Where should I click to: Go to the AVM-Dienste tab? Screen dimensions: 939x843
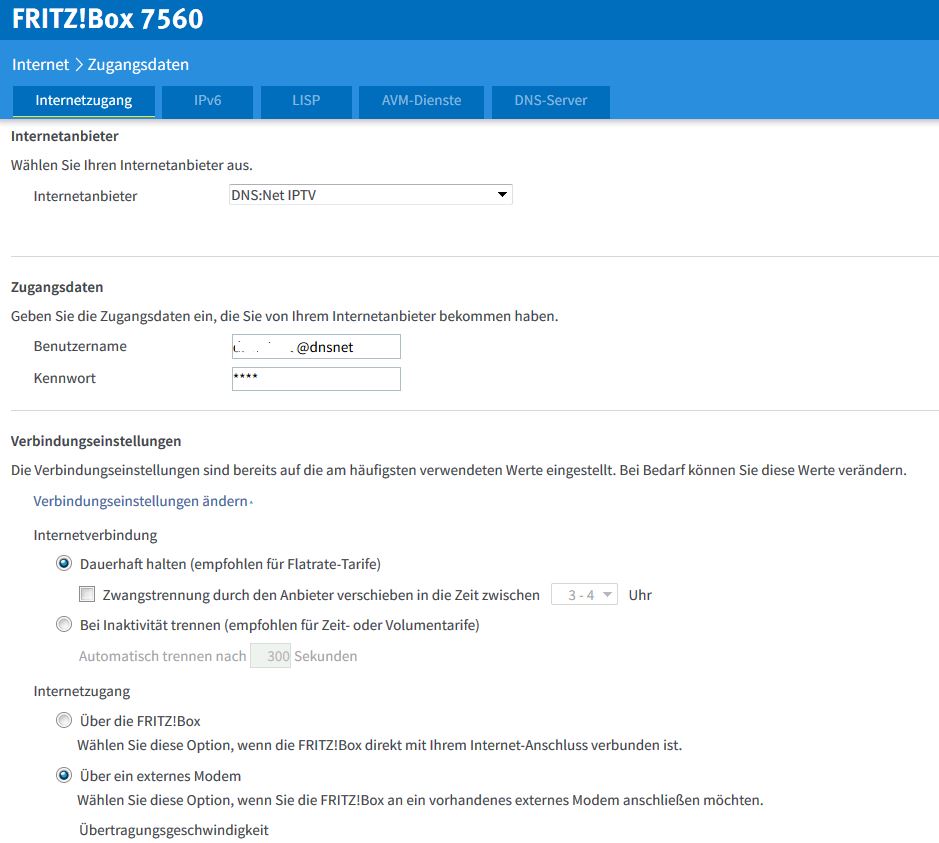point(422,101)
